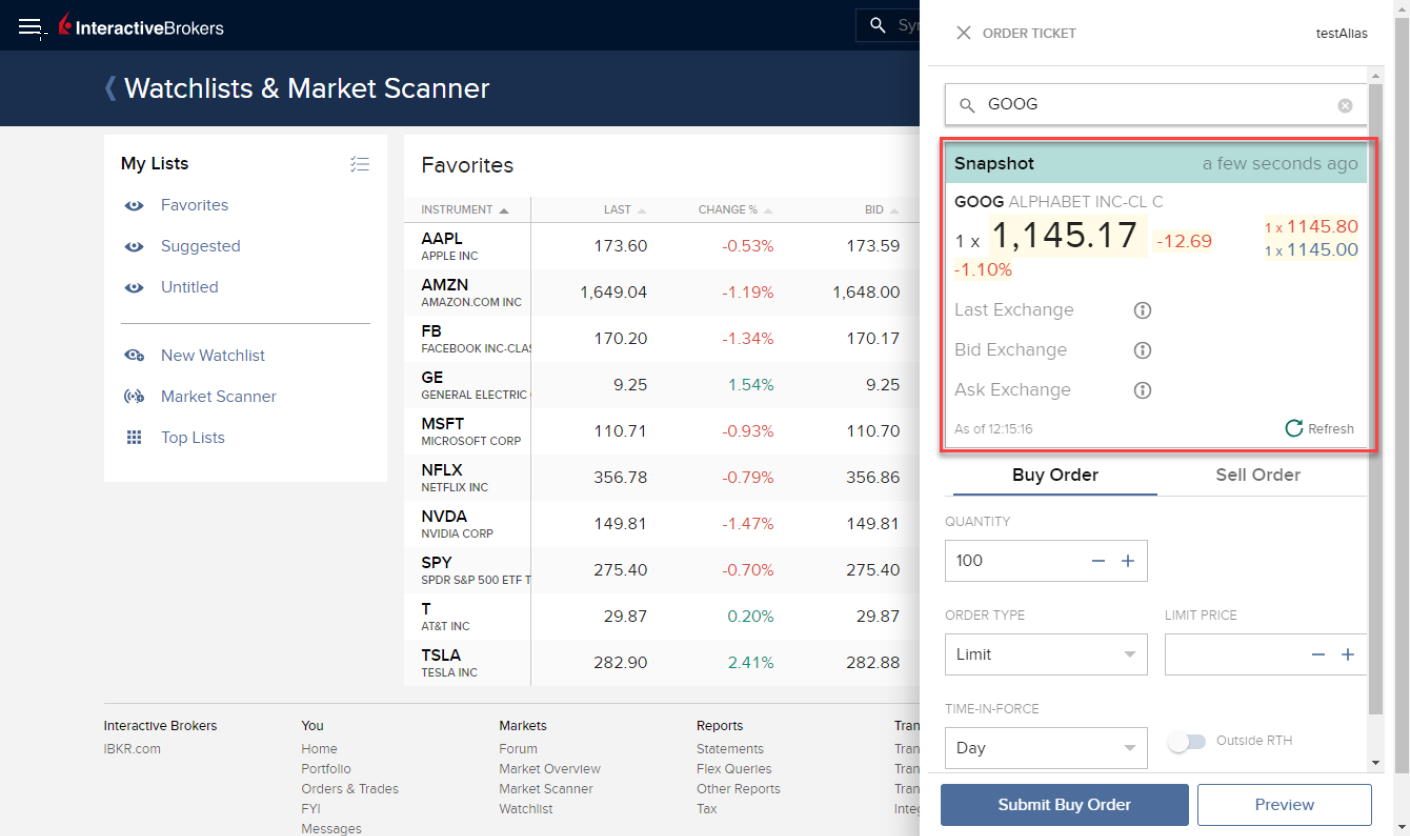Open the Untitled watchlist

(190, 287)
